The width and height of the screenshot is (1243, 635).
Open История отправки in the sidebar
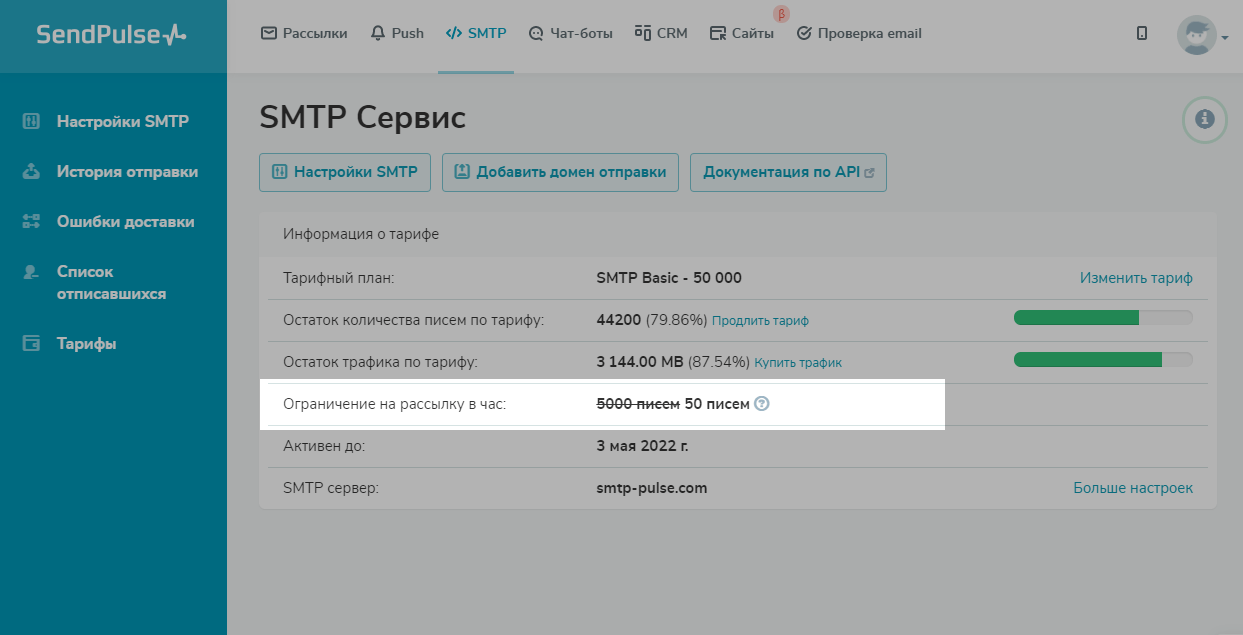[x=127, y=172]
